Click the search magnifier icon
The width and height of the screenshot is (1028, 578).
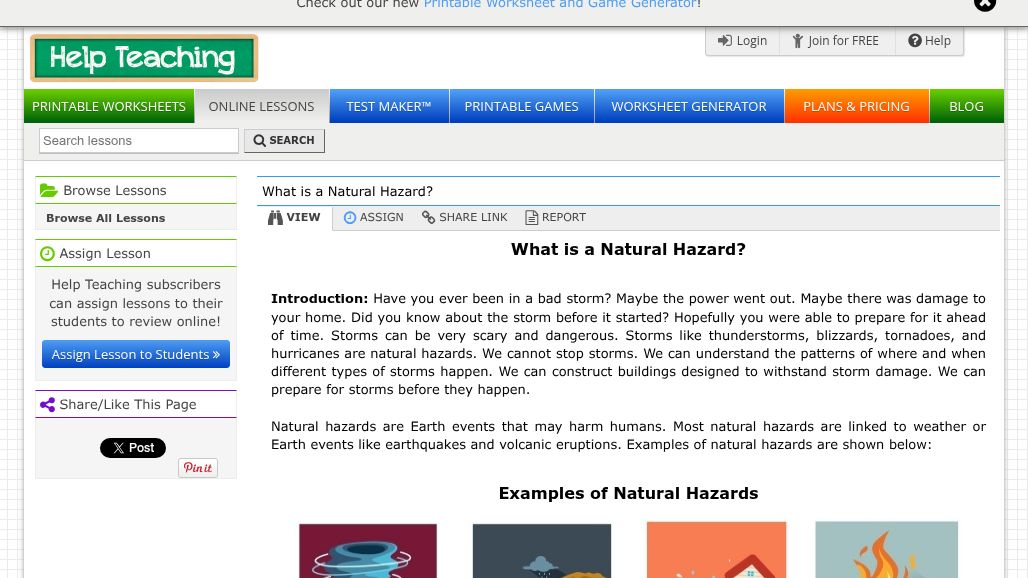260,140
